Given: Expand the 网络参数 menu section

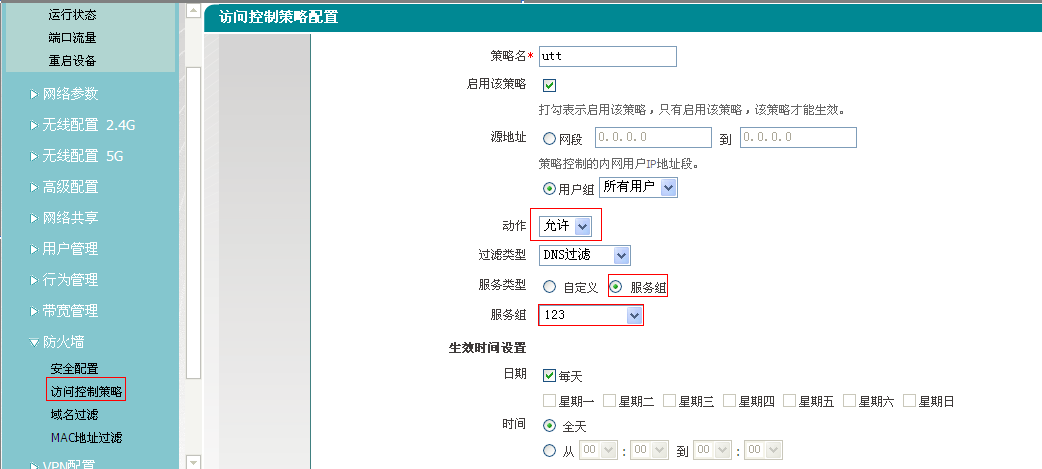Looking at the screenshot, I should pyautogui.click(x=70, y=94).
